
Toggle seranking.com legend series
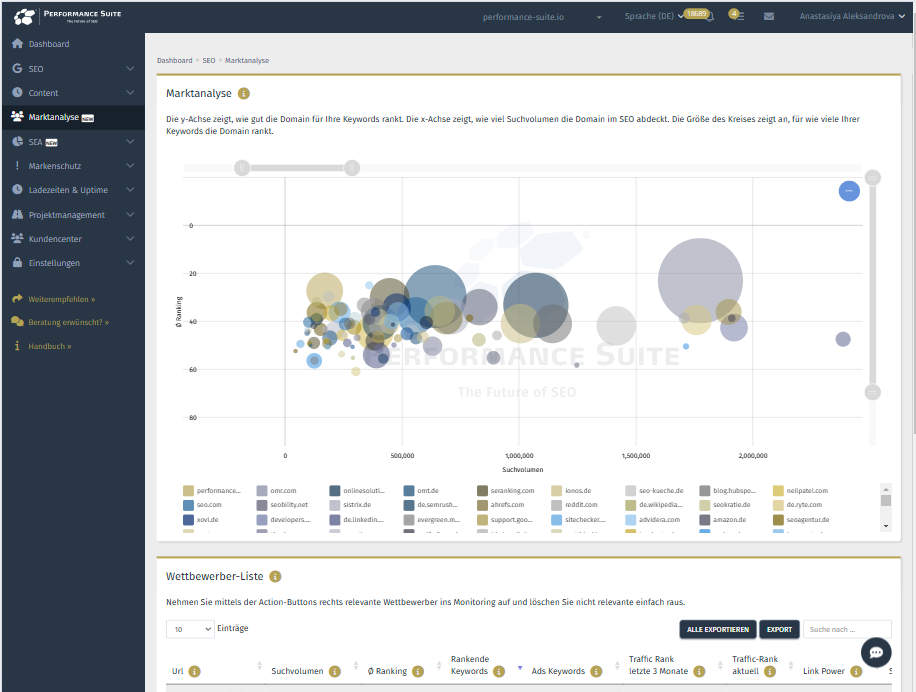point(506,491)
